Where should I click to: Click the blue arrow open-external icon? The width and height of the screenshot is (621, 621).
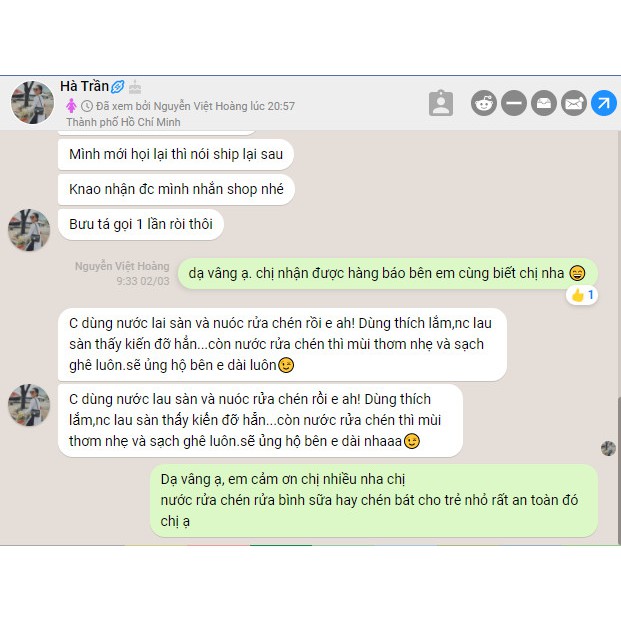pos(604,103)
